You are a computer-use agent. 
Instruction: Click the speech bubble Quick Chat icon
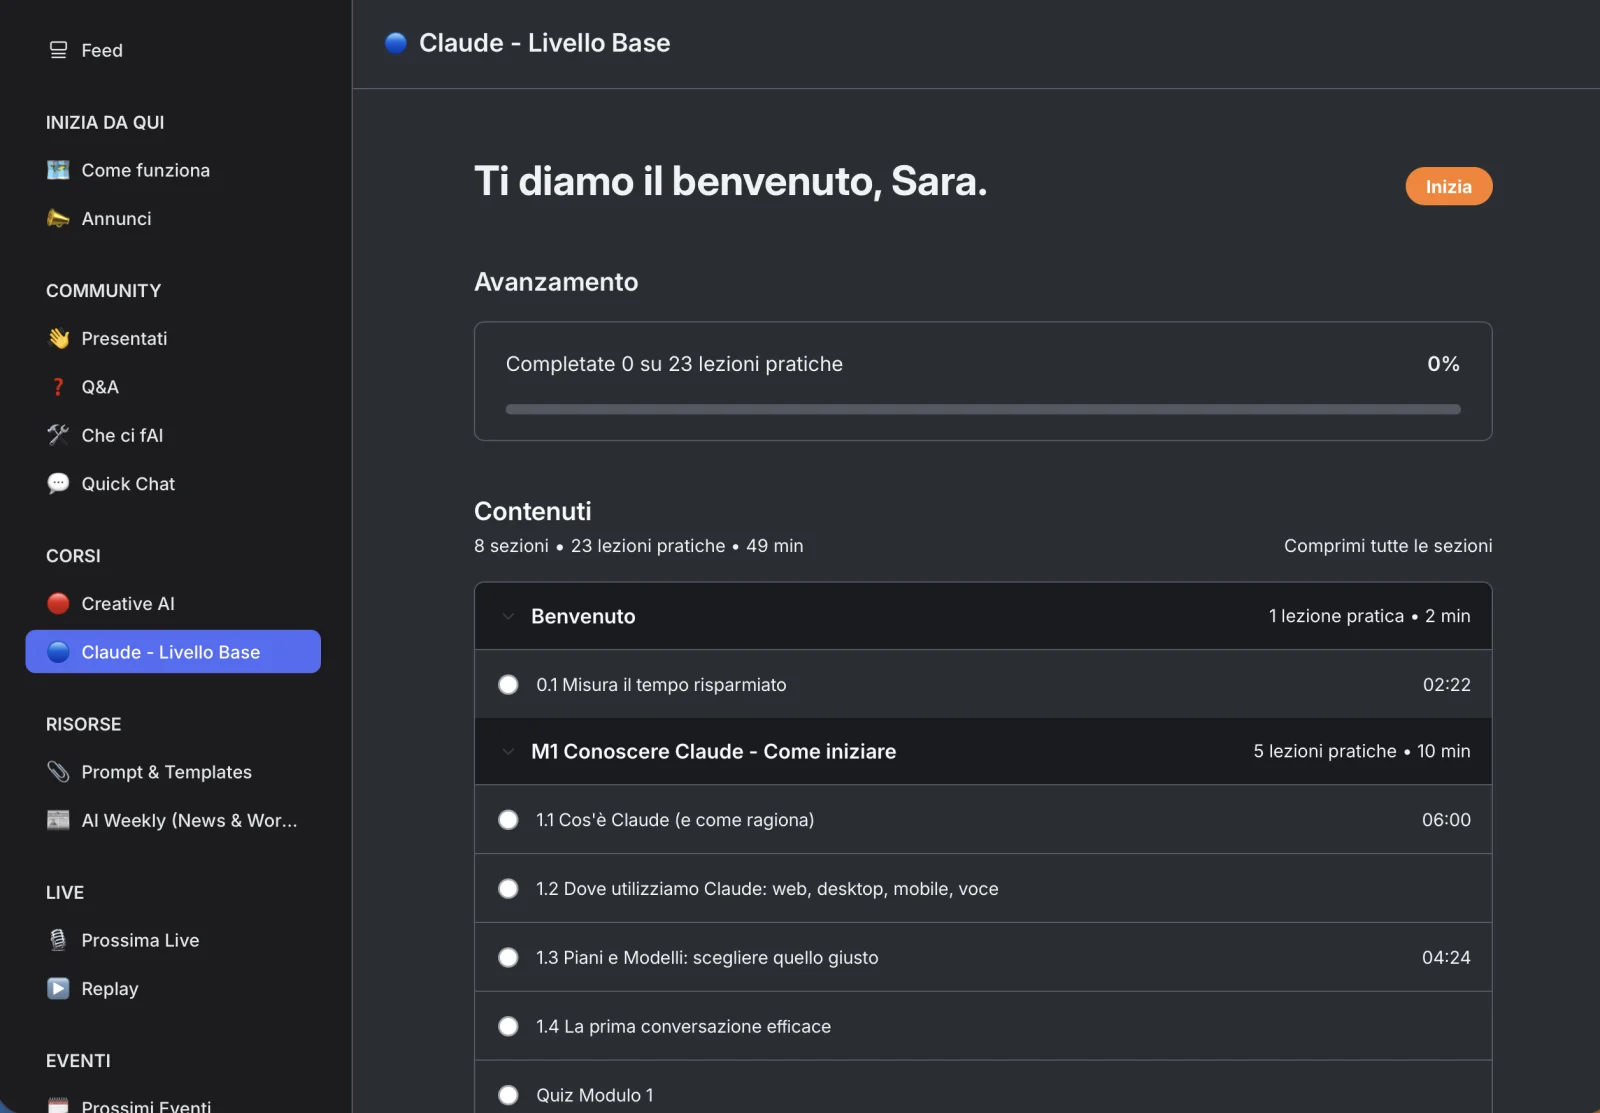pyautogui.click(x=58, y=484)
